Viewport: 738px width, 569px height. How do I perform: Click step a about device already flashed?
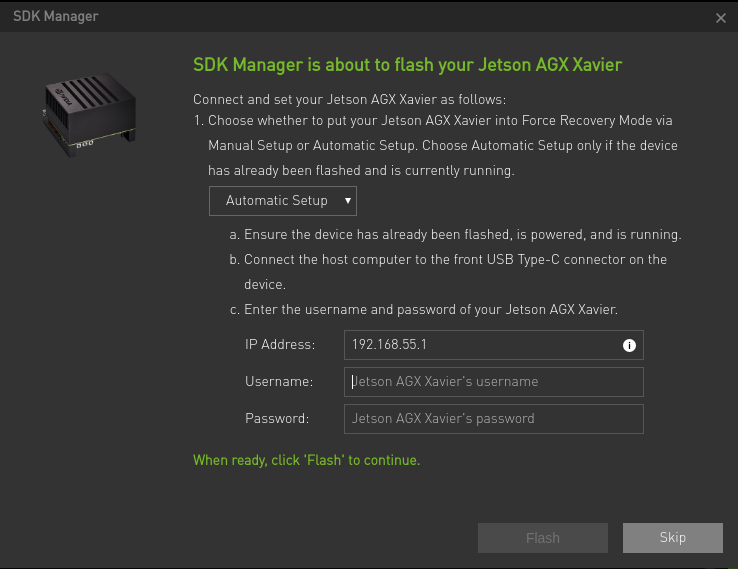455,236
